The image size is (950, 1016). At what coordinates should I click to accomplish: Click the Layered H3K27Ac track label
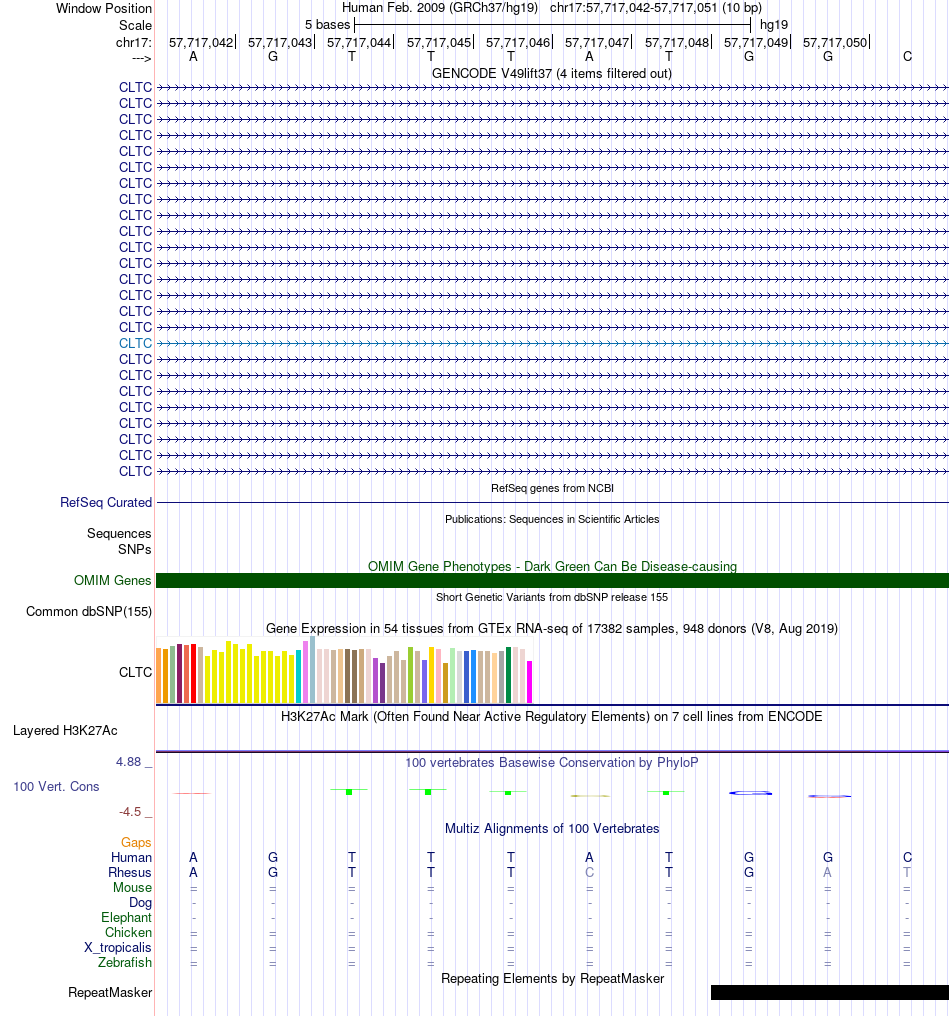coord(65,731)
